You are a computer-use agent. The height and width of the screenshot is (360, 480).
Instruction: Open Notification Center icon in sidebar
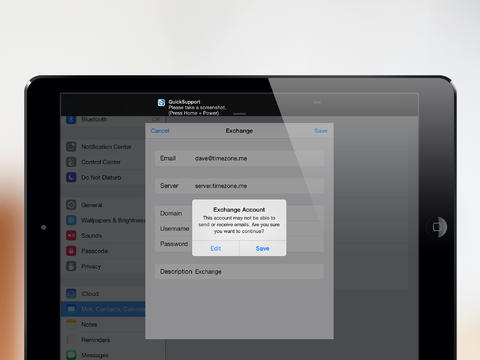pos(71,147)
